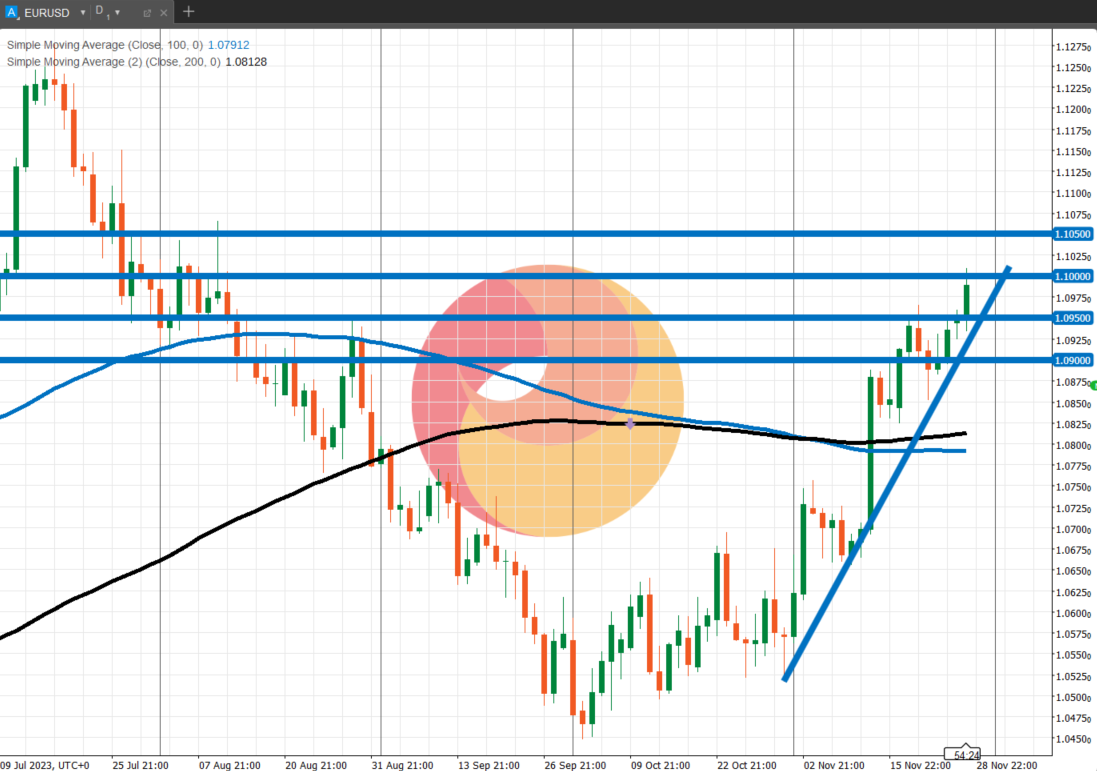The width and height of the screenshot is (1097, 771).
Task: Select the 1.09000 horizontal line price tag
Action: click(1073, 360)
